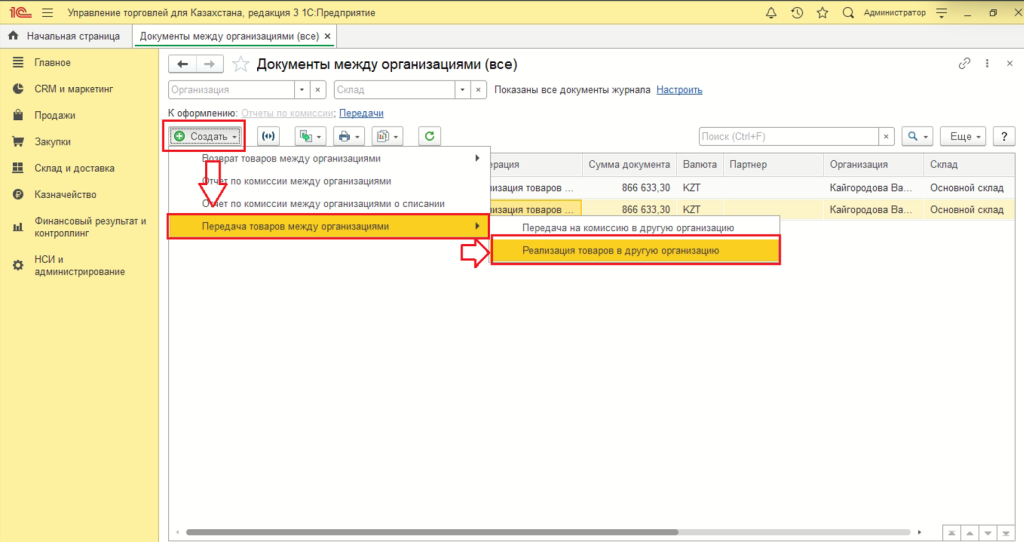Open the print dropdown button
The height and width of the screenshot is (542, 1024).
(349, 136)
